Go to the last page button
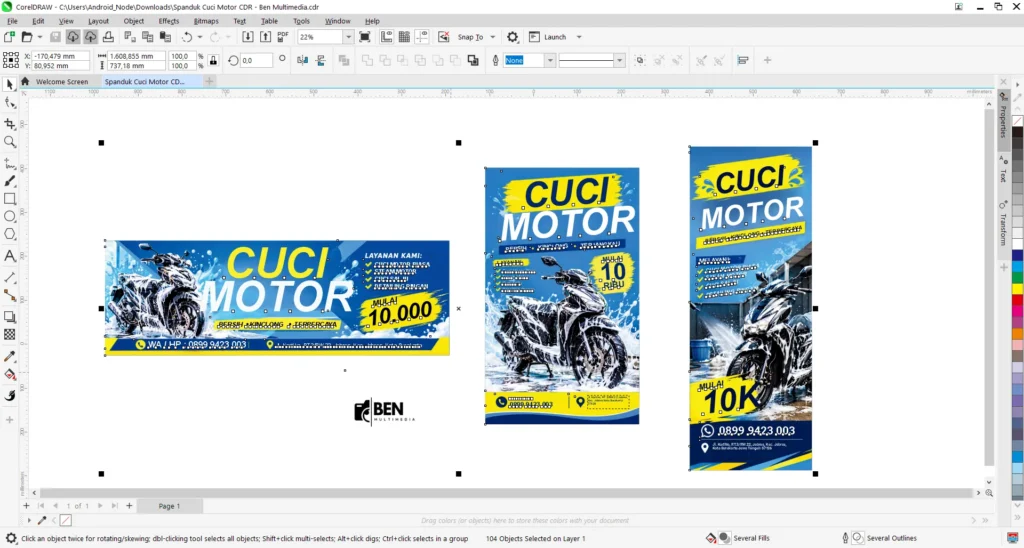 click(115, 506)
